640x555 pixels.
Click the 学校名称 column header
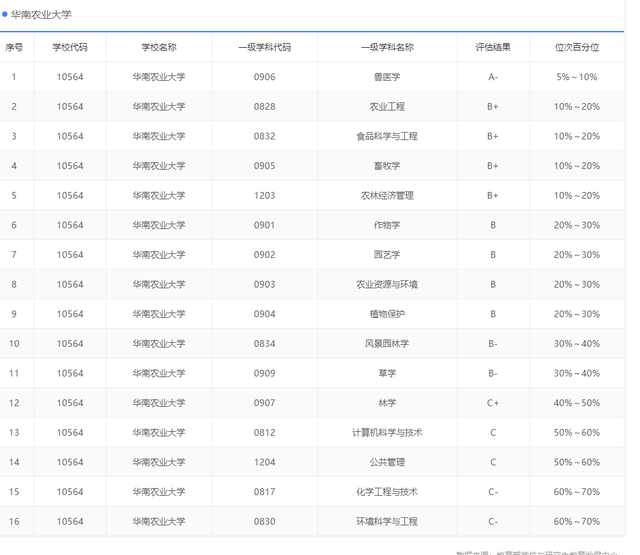pyautogui.click(x=159, y=47)
